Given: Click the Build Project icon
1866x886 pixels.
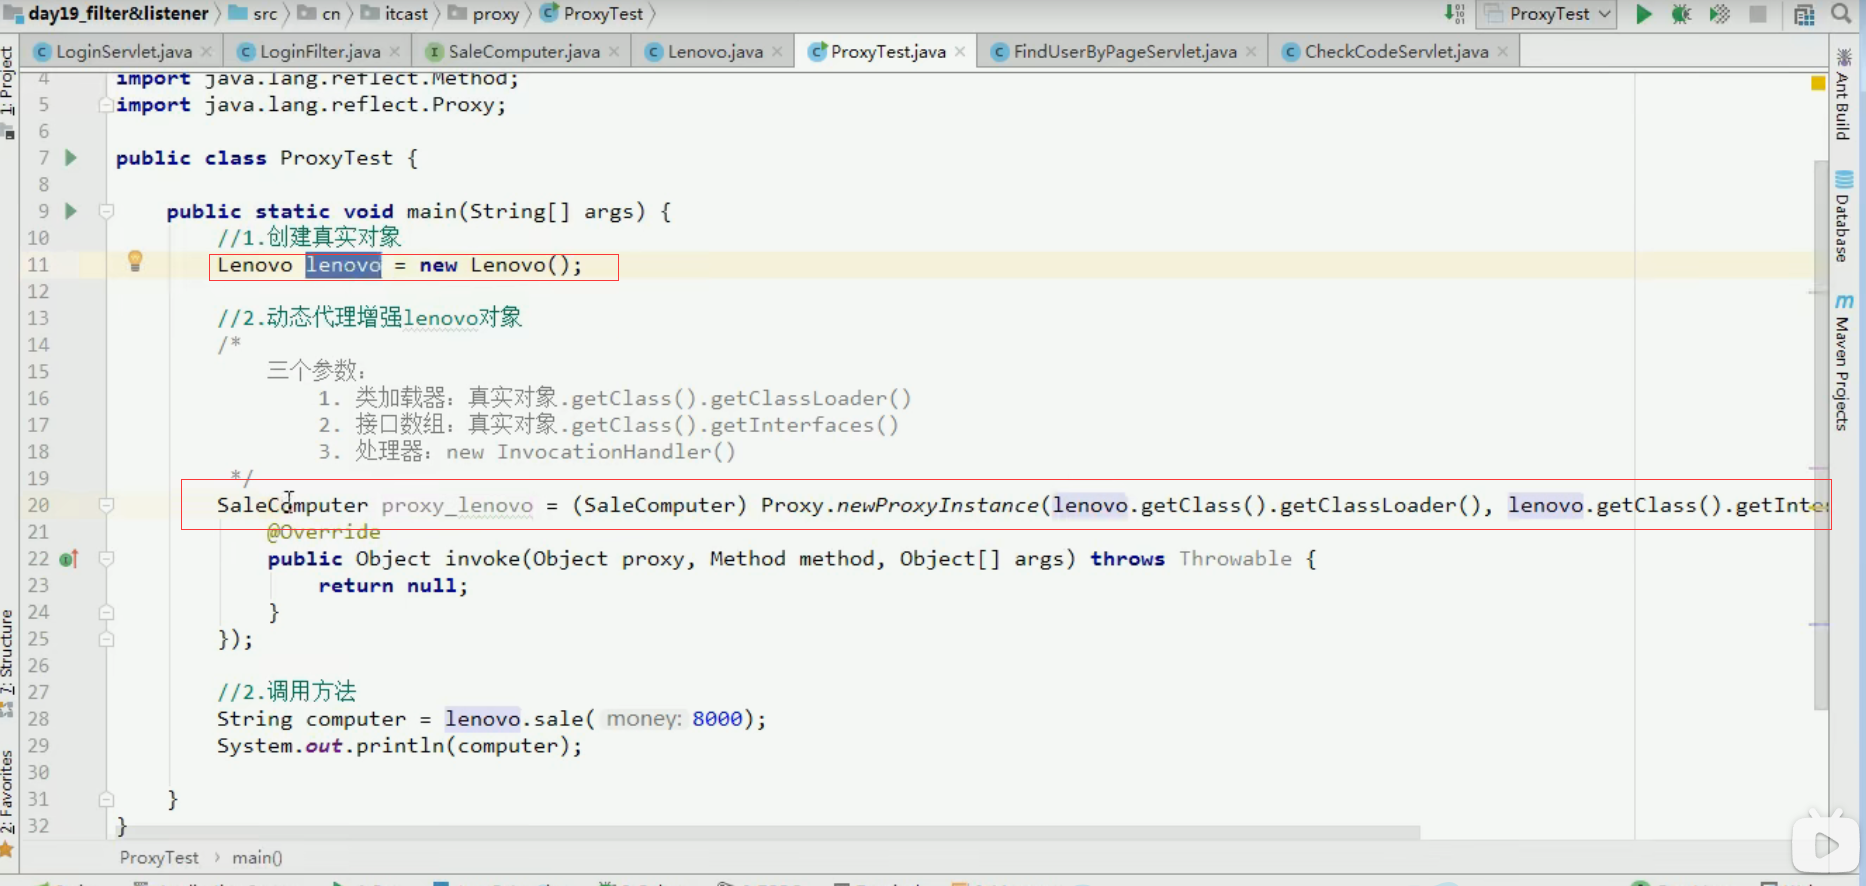Looking at the screenshot, I should point(1455,14).
